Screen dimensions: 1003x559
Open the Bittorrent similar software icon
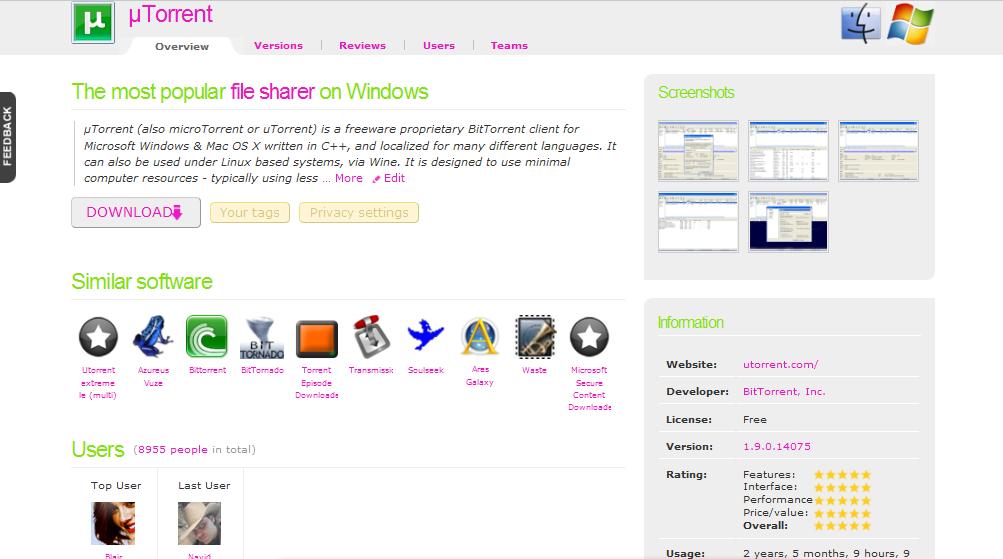[207, 337]
